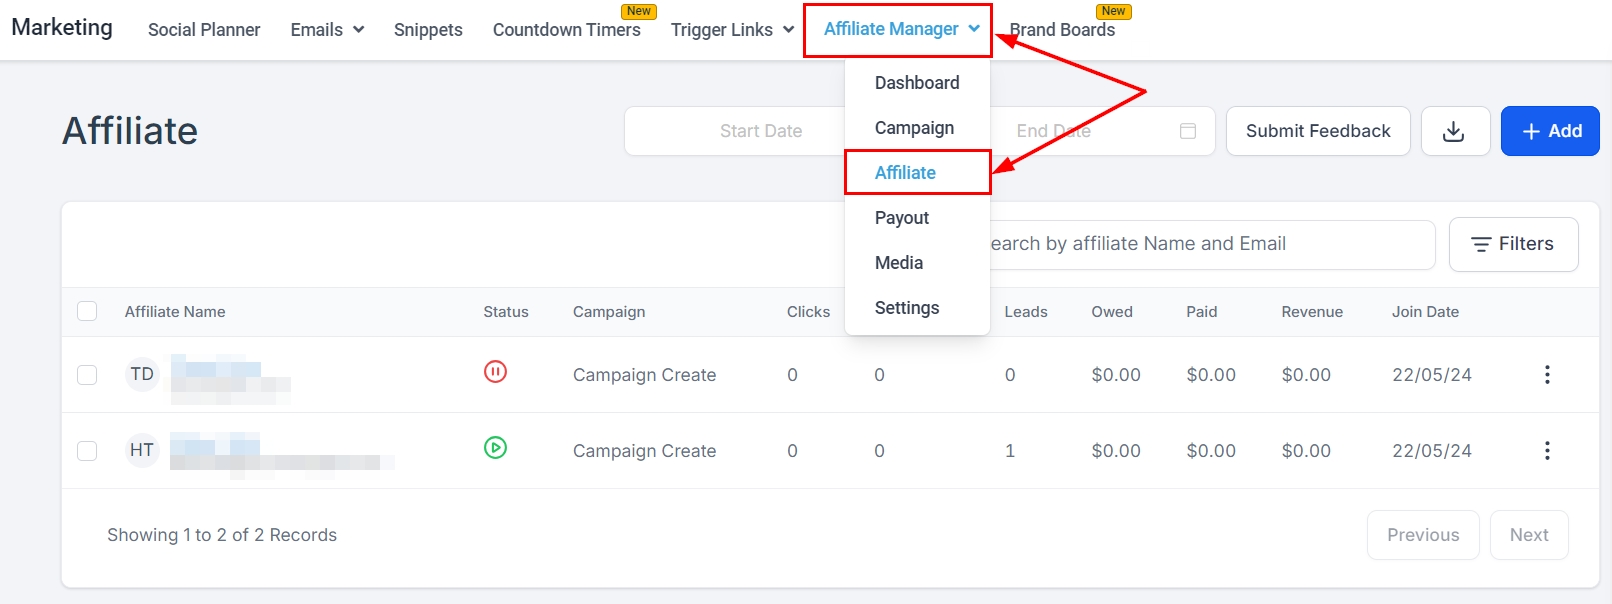Open the Campaign menu item

pos(914,128)
